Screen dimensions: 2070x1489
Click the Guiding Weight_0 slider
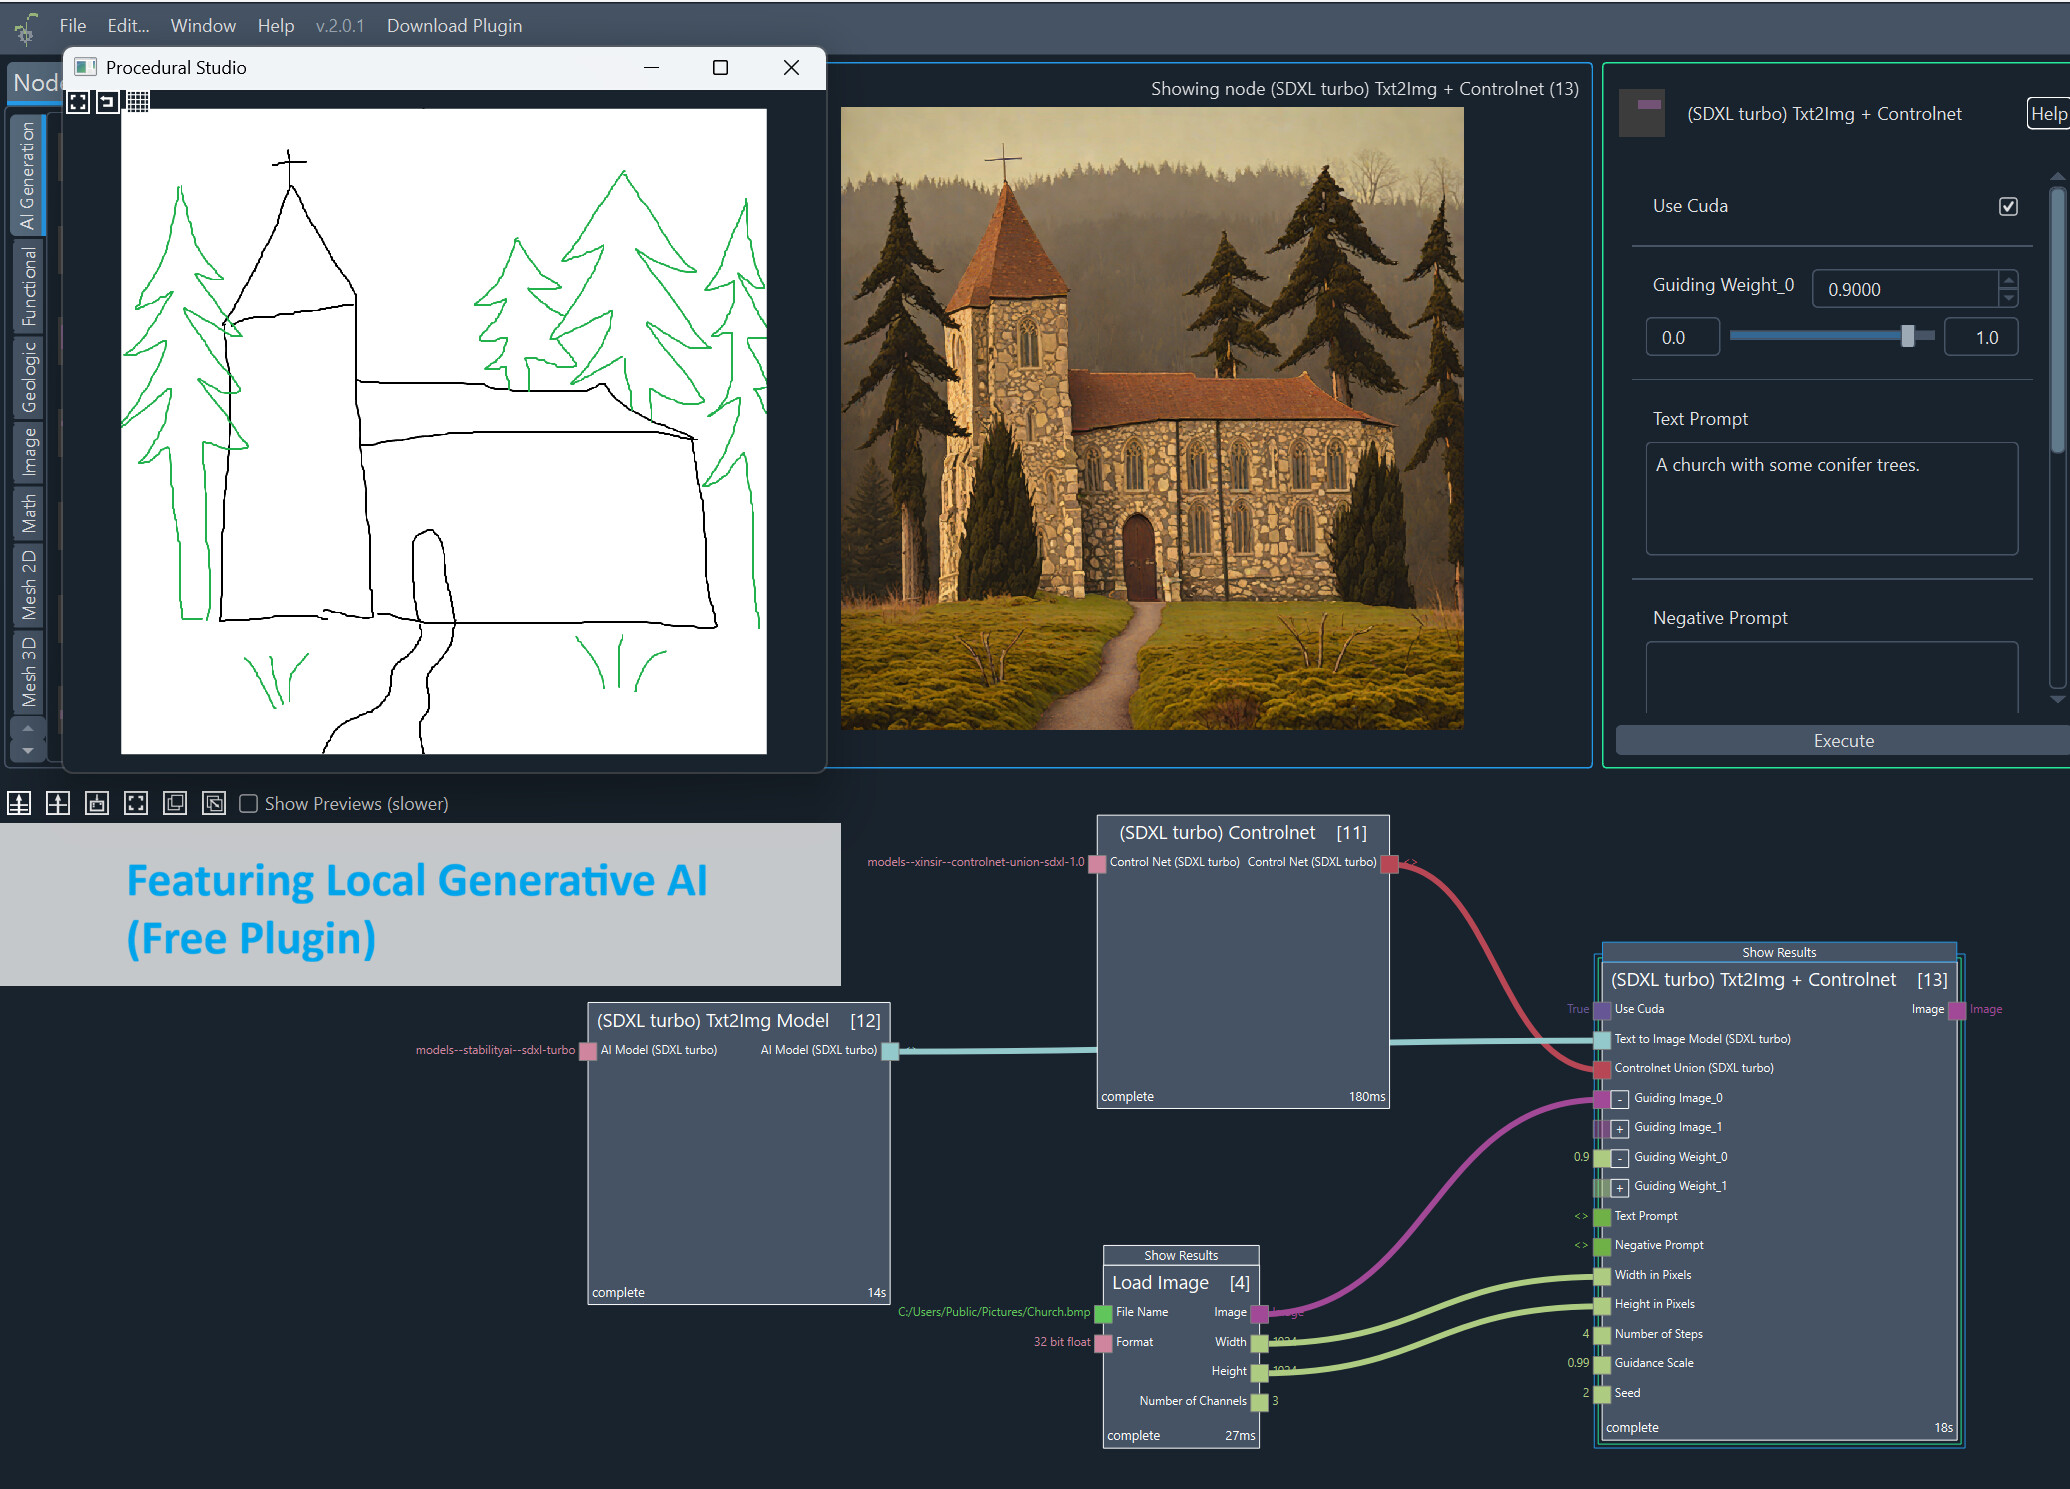(x=1908, y=336)
